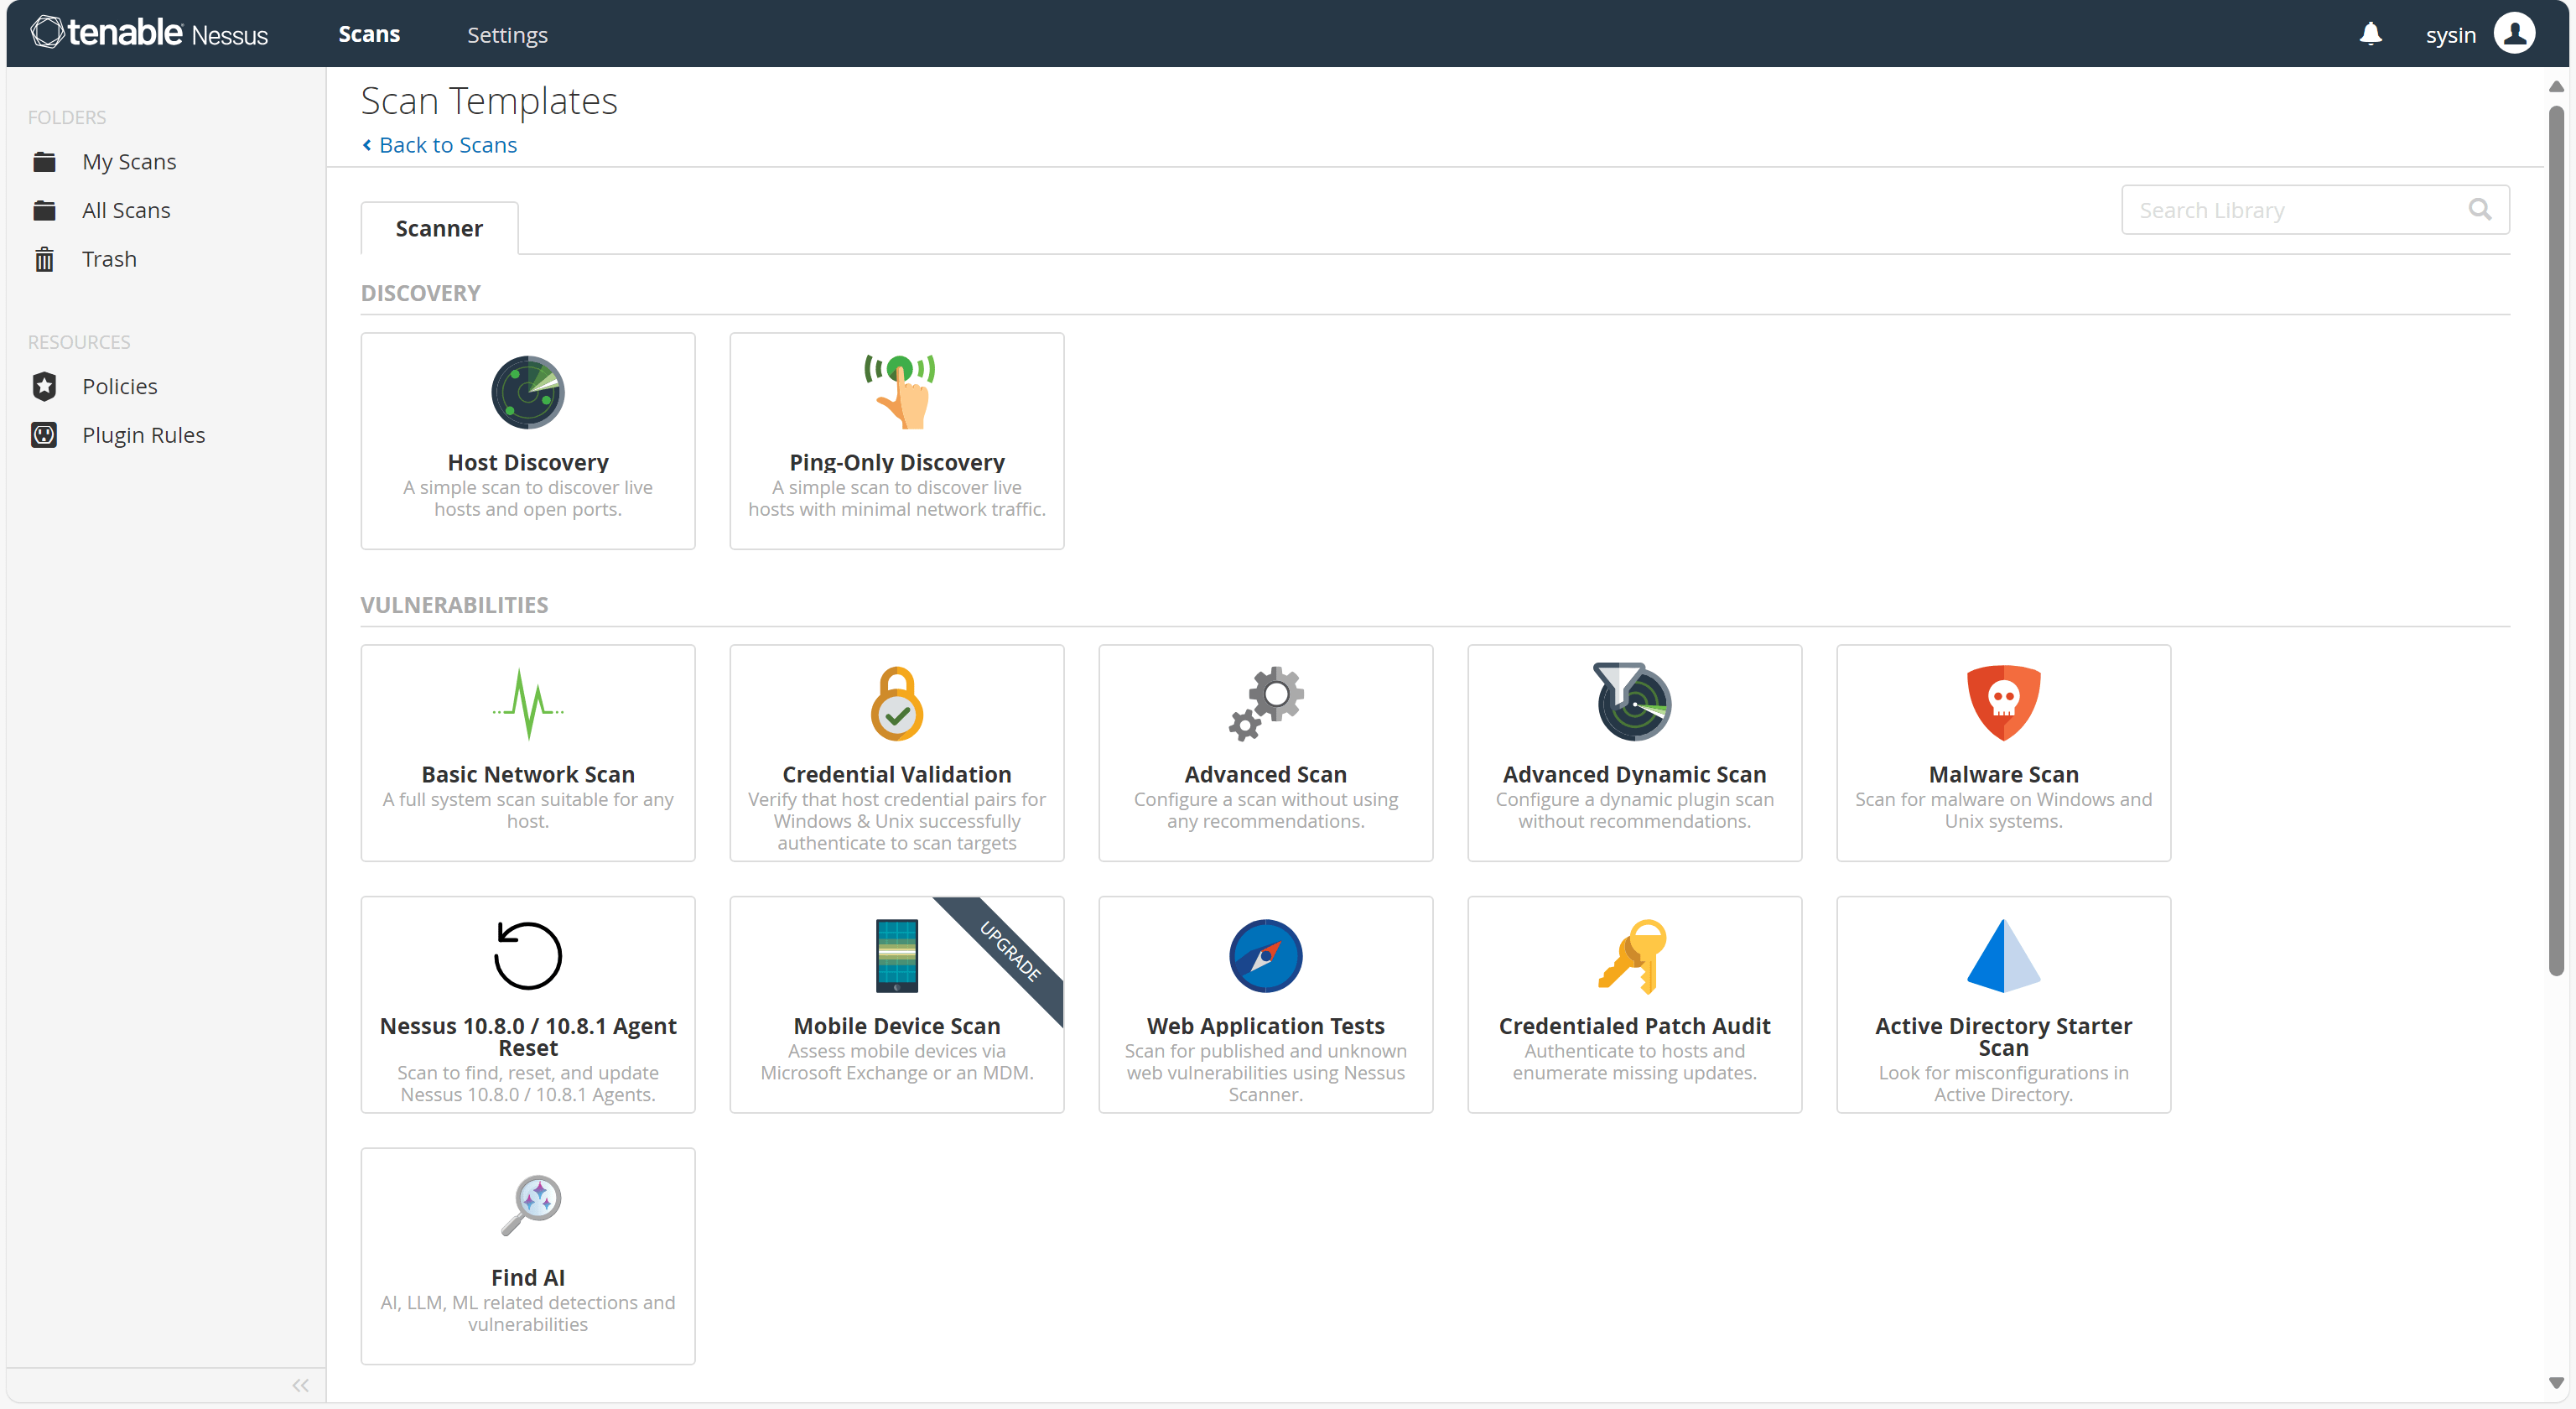
Task: Open the Trash folder
Action: point(109,259)
